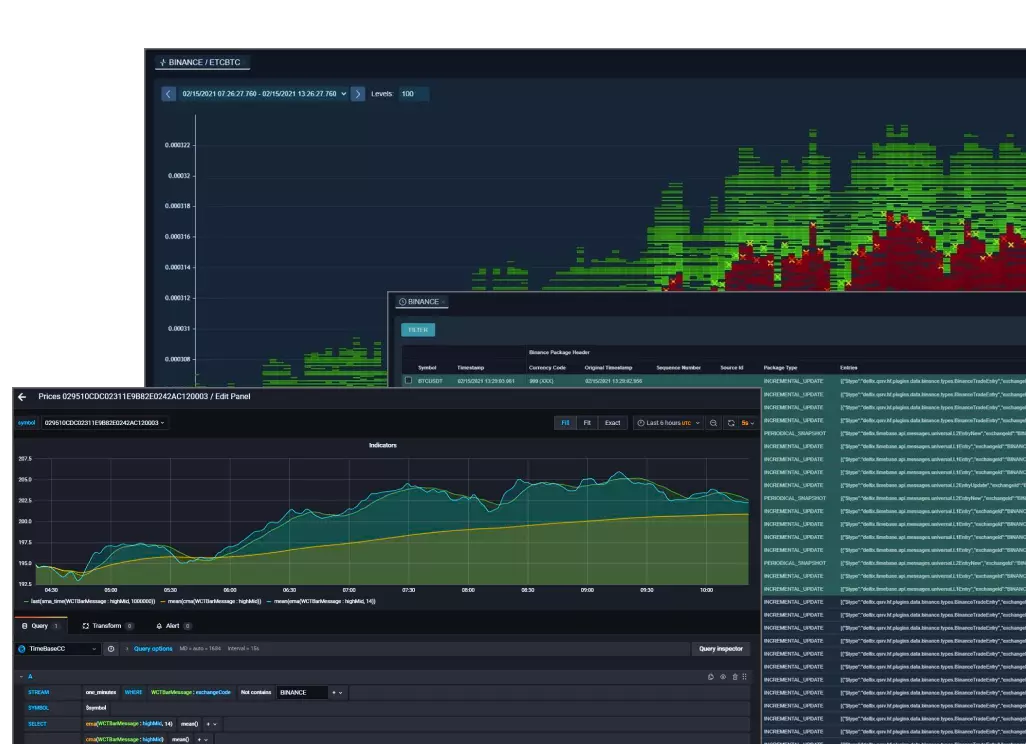Viewport: 1026px width, 744px height.
Task: Sort by Source Id column header
Action: [732, 368]
